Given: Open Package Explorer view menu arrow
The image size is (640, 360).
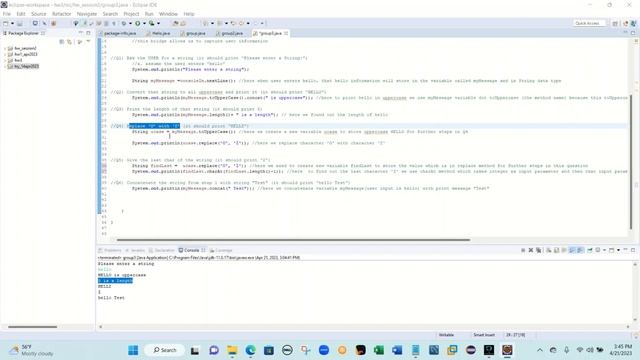Looking at the screenshot, I should click(x=88, y=42).
